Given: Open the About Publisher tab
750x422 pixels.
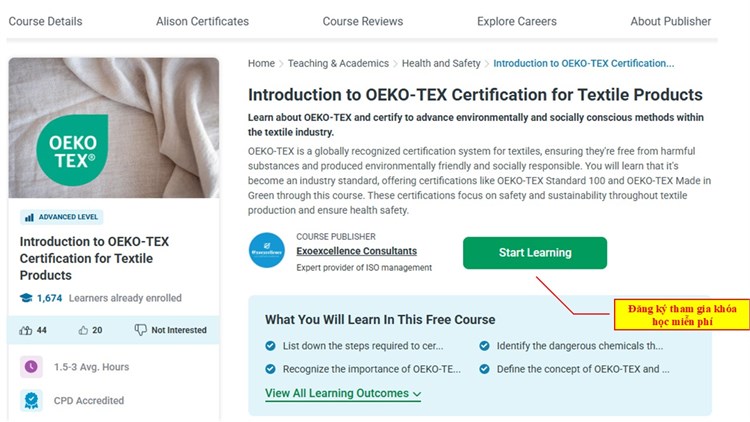Looking at the screenshot, I should [670, 21].
